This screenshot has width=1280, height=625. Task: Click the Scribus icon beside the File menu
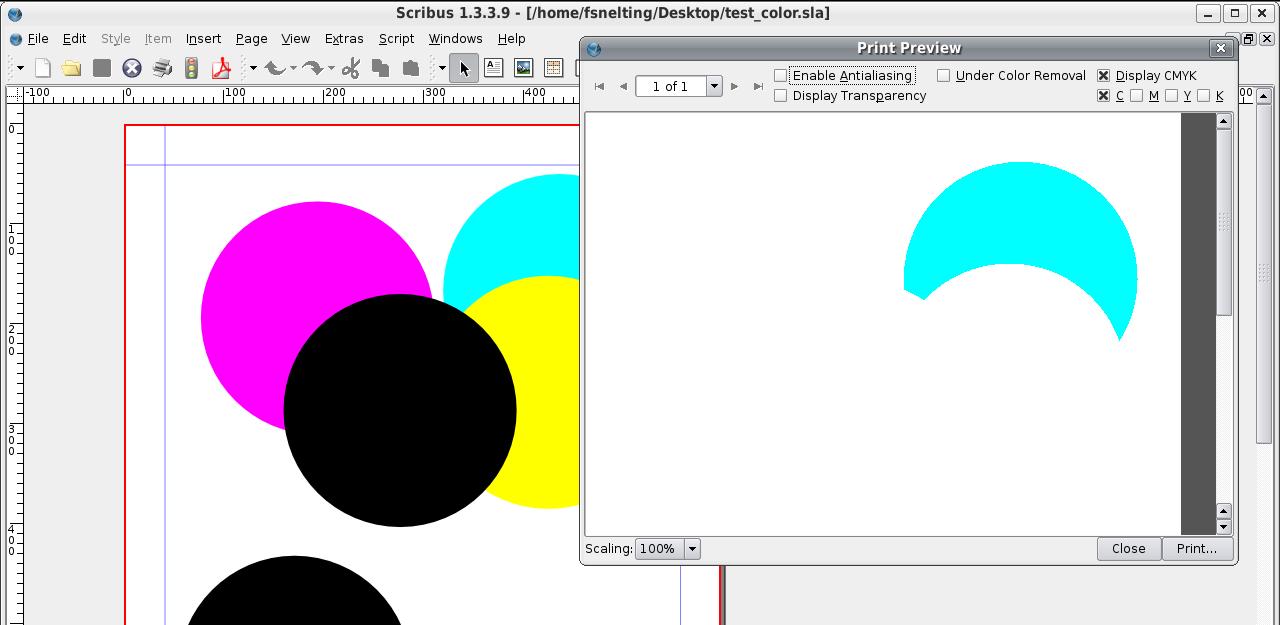coord(15,39)
